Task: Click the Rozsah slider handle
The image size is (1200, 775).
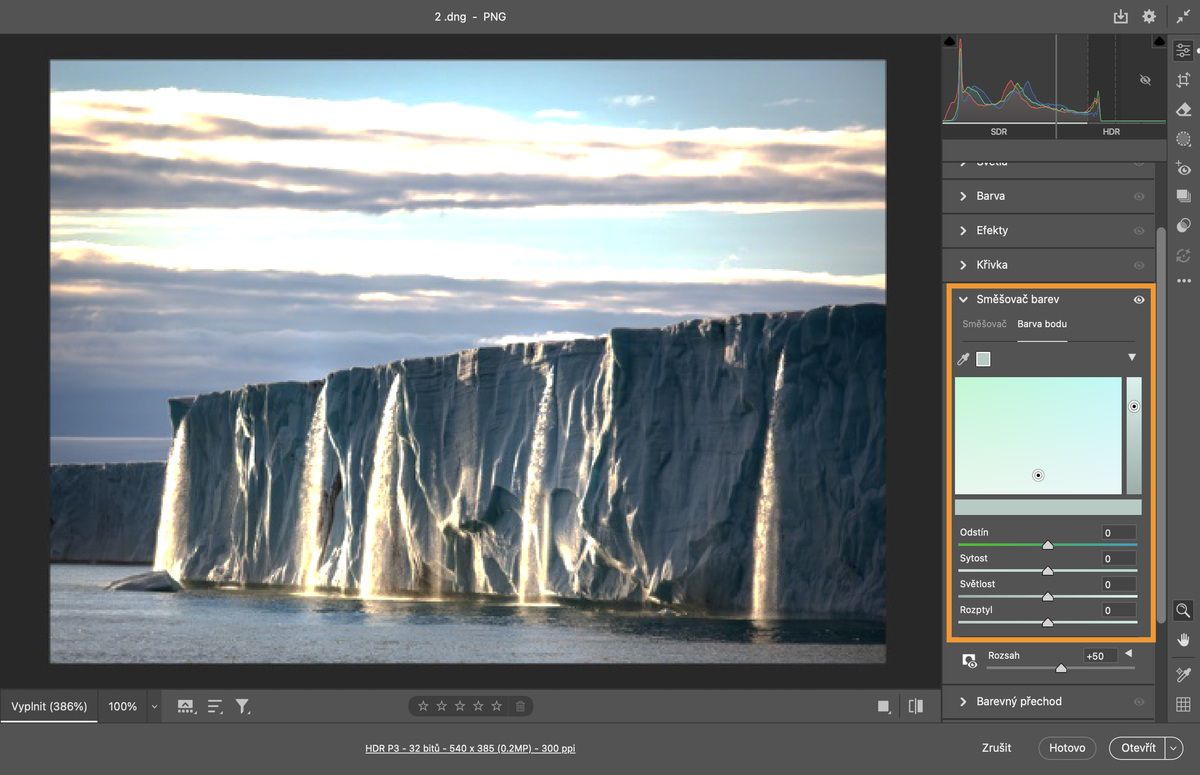Action: click(x=1060, y=668)
